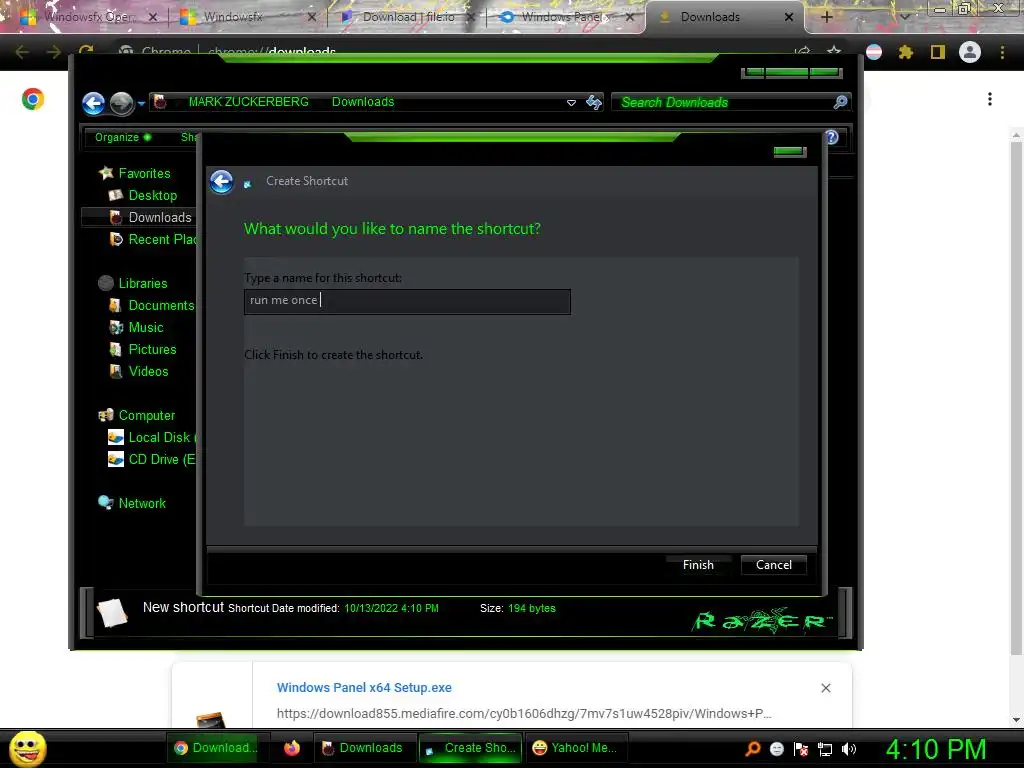Click tray action center flag icon
Viewport: 1024px width, 768px height.
click(801, 749)
